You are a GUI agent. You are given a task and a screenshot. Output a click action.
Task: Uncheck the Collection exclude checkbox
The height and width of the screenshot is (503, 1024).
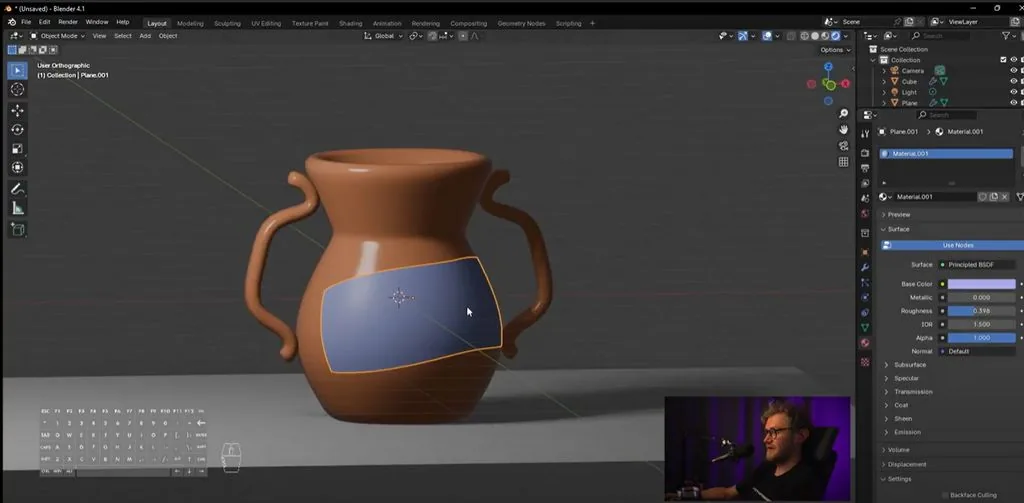1004,59
